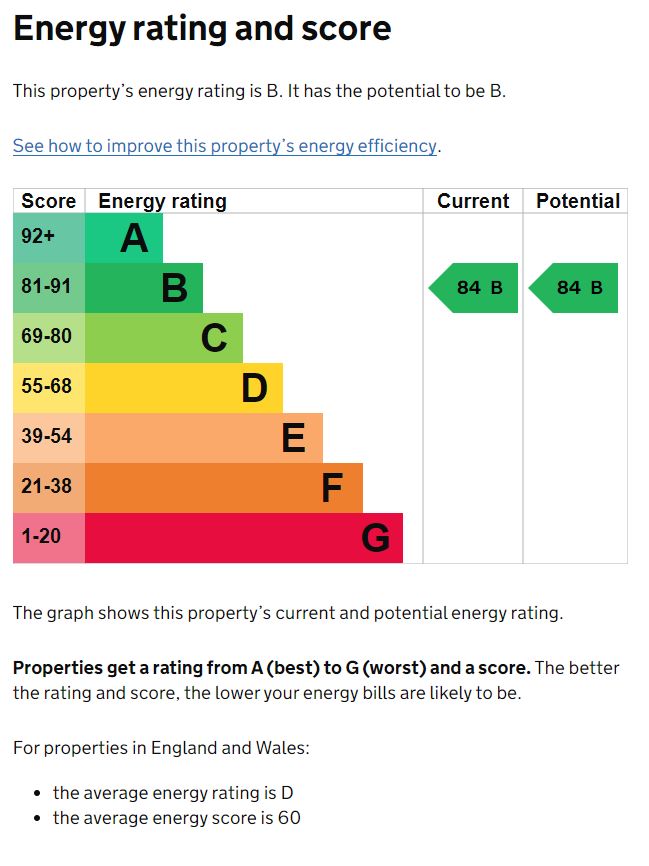
Task: Select the 69-80 score cell
Action: [49, 338]
